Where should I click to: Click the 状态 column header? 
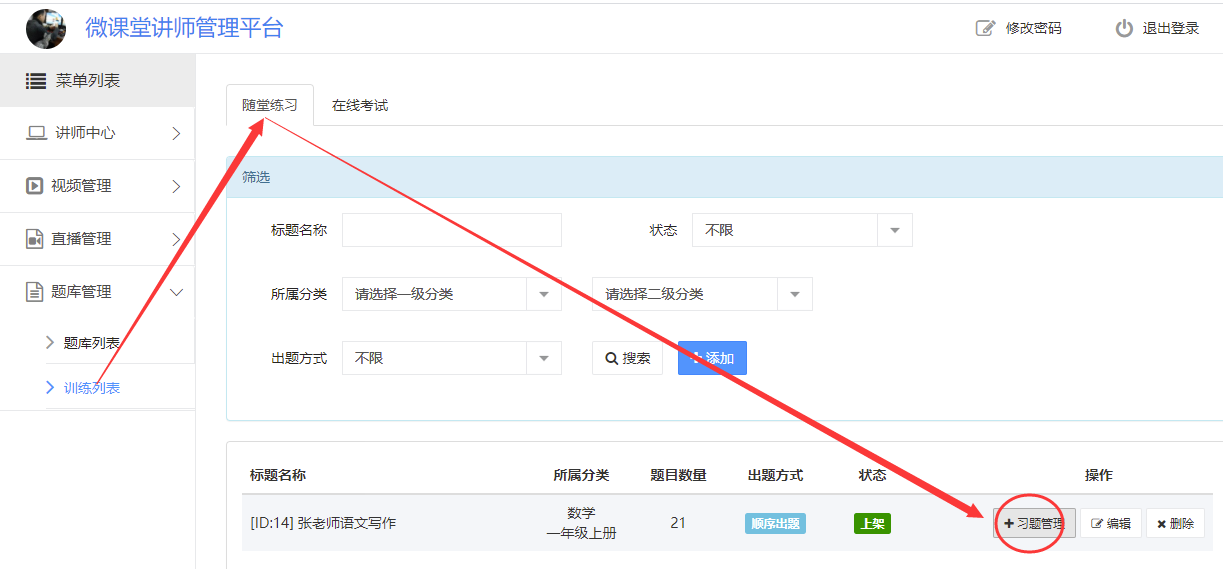pyautogui.click(x=872, y=475)
